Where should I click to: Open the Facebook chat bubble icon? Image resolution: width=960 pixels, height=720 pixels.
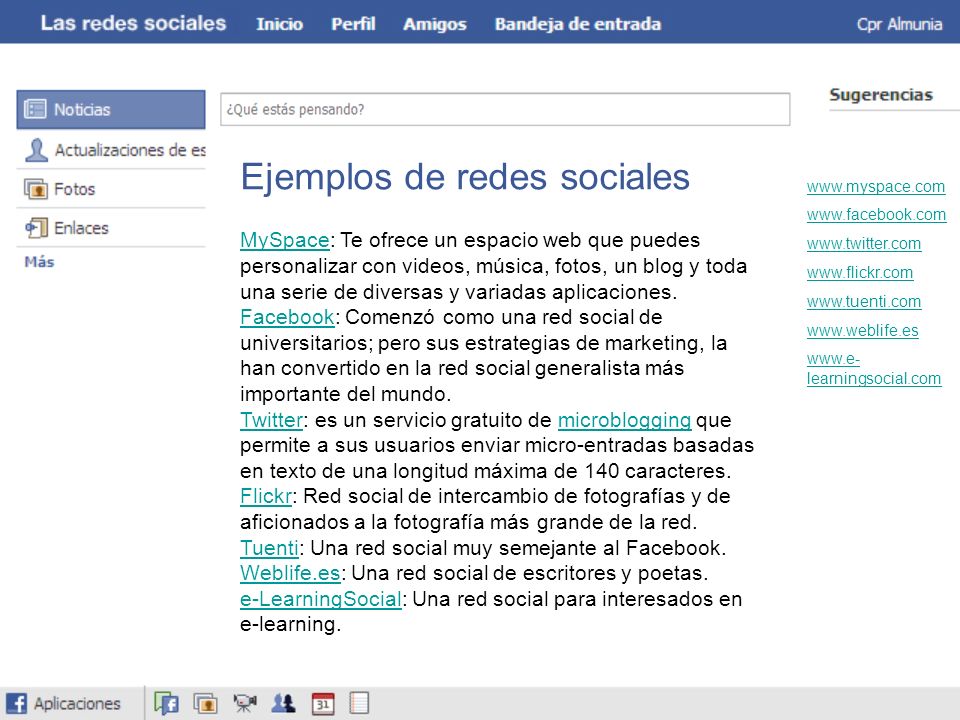coord(167,703)
